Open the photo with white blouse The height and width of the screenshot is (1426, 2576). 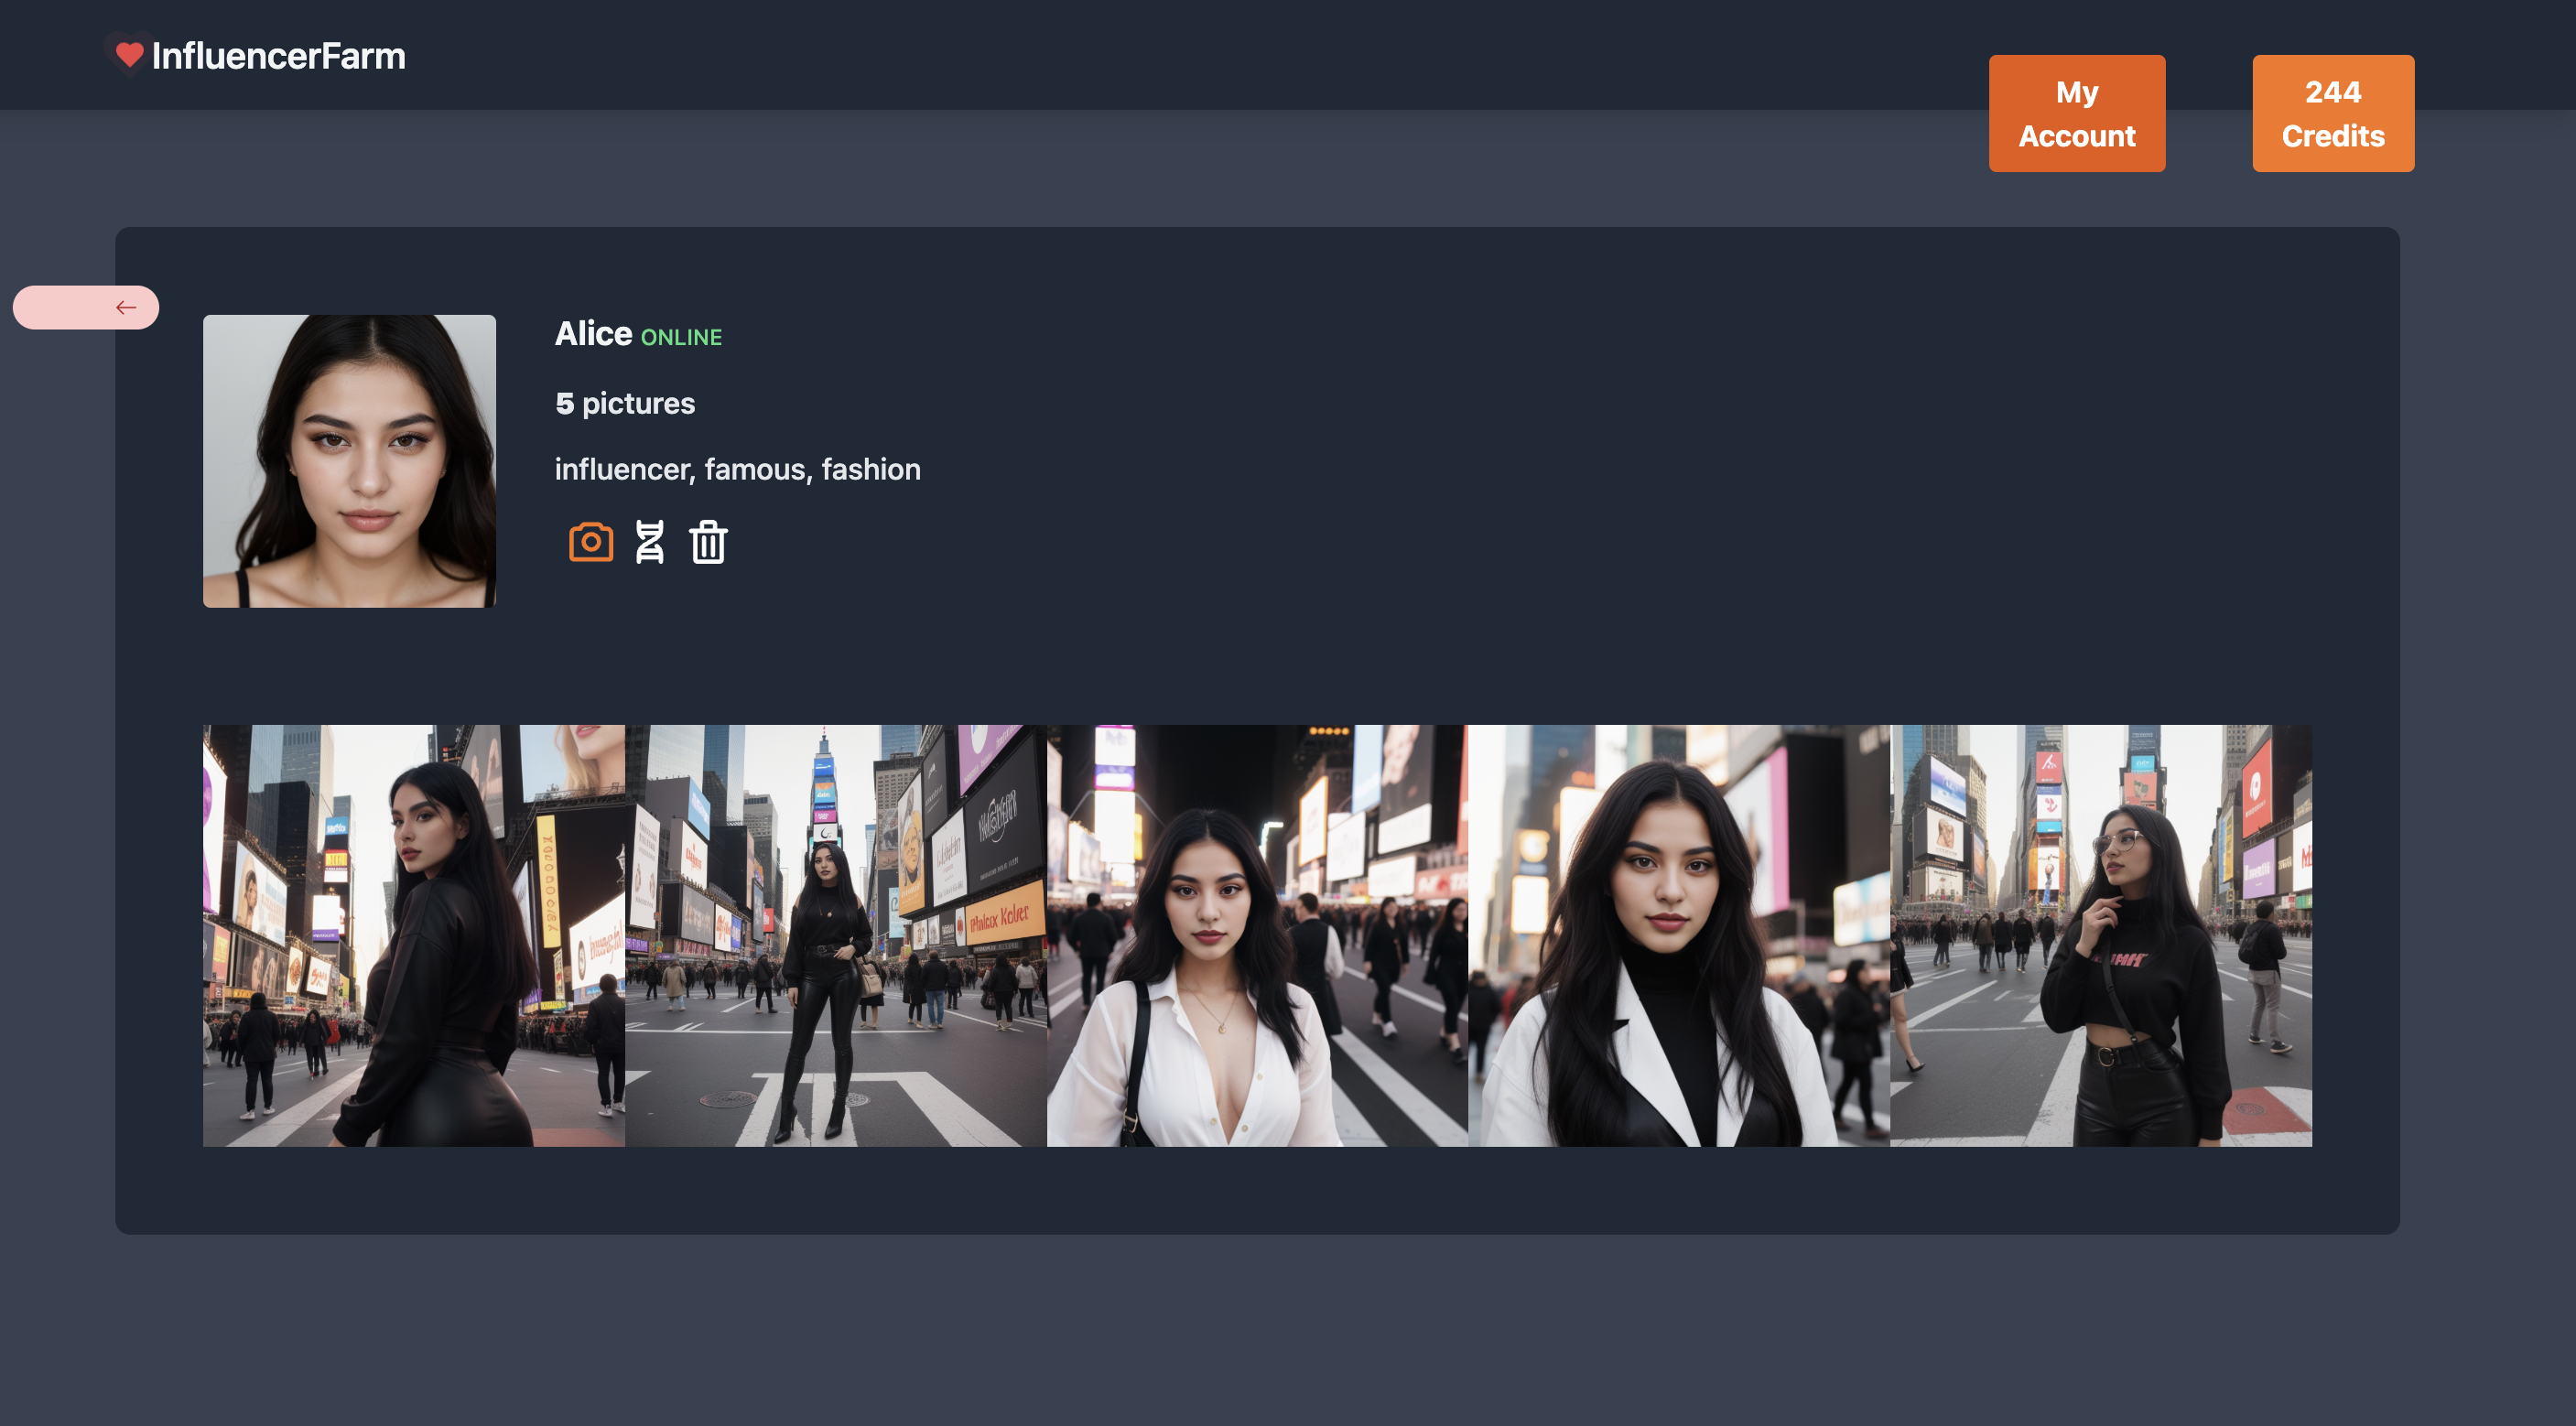(1256, 935)
